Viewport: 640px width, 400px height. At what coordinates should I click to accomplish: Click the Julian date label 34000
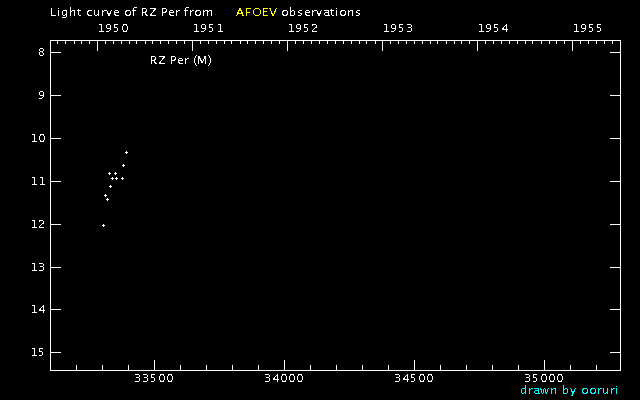click(284, 378)
